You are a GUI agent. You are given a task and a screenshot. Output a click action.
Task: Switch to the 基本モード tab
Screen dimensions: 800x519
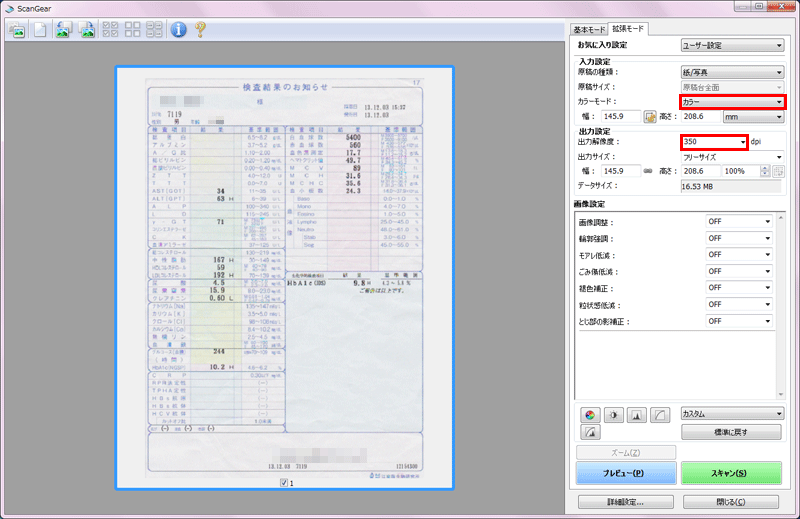589,30
